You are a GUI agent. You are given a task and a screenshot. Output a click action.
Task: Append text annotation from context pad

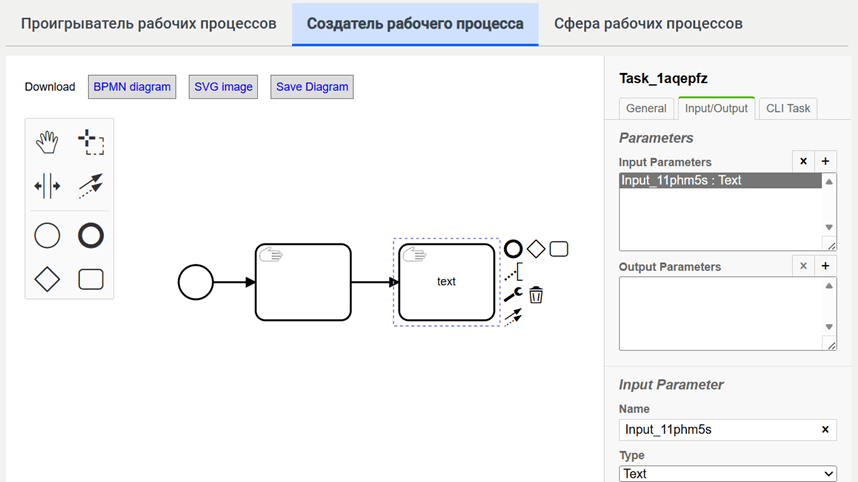pyautogui.click(x=513, y=272)
